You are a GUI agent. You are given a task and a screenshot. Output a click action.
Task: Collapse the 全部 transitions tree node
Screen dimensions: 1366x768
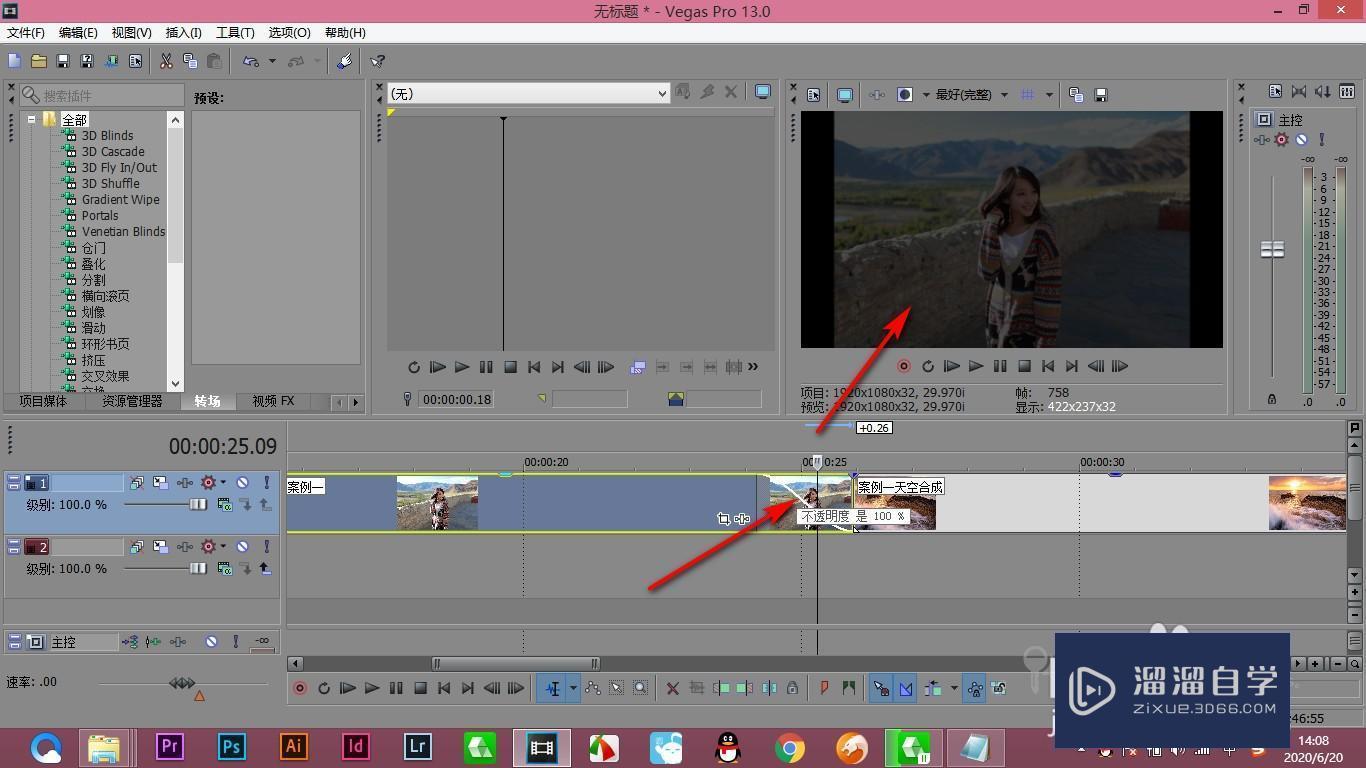(32, 119)
